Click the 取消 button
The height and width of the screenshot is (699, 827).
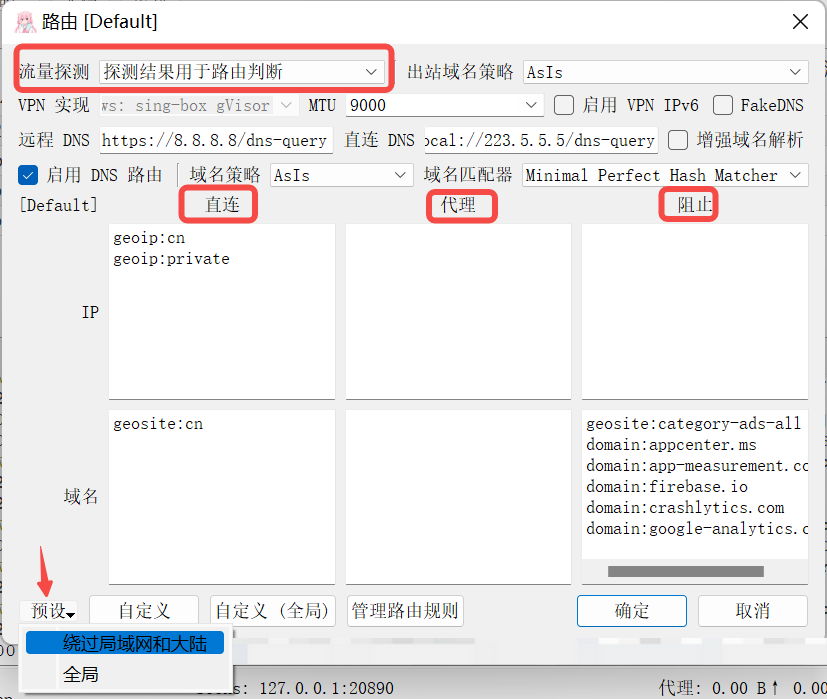pyautogui.click(x=752, y=611)
